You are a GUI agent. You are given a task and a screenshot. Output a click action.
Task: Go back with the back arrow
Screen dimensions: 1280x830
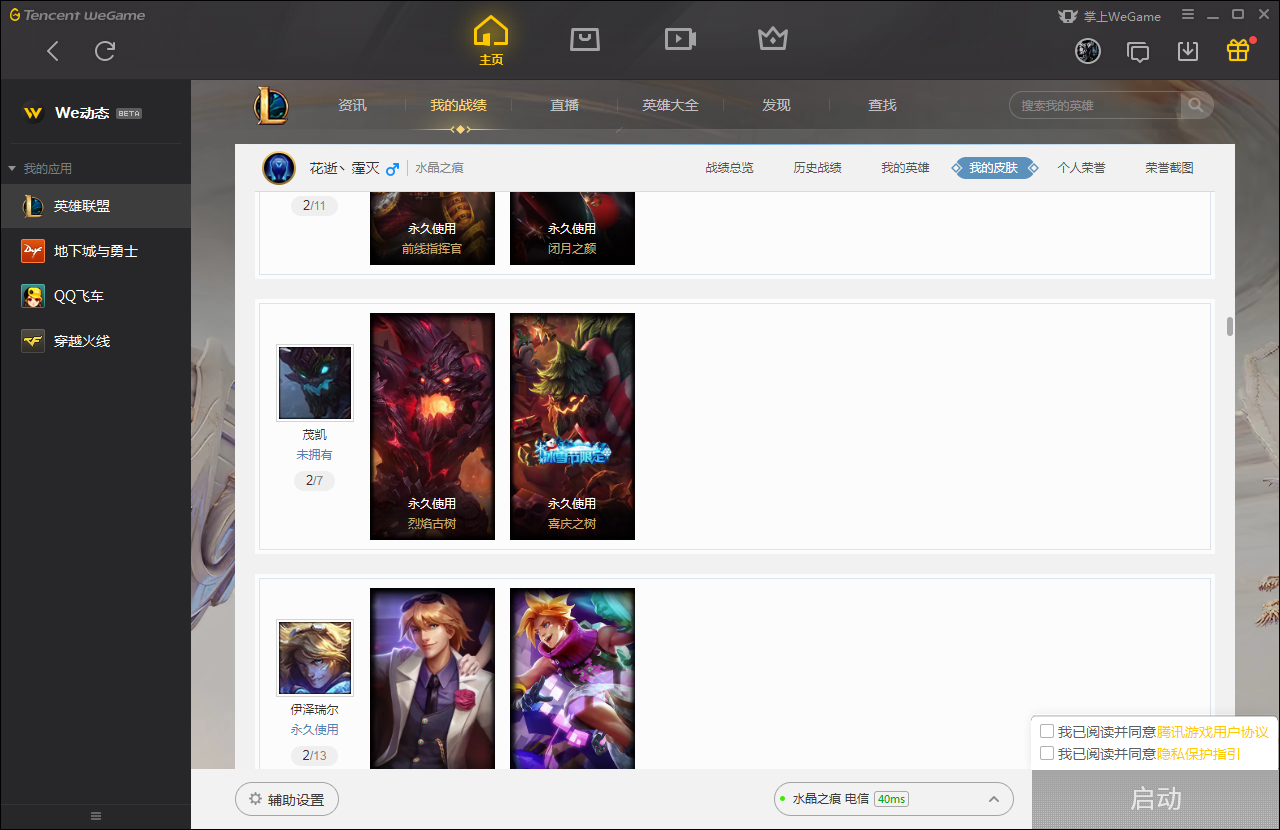click(53, 51)
